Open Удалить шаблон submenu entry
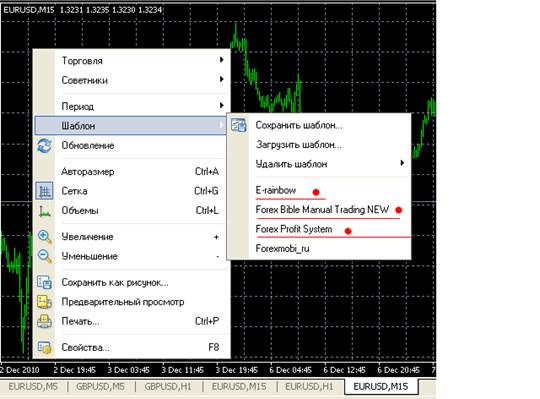 coord(319,164)
